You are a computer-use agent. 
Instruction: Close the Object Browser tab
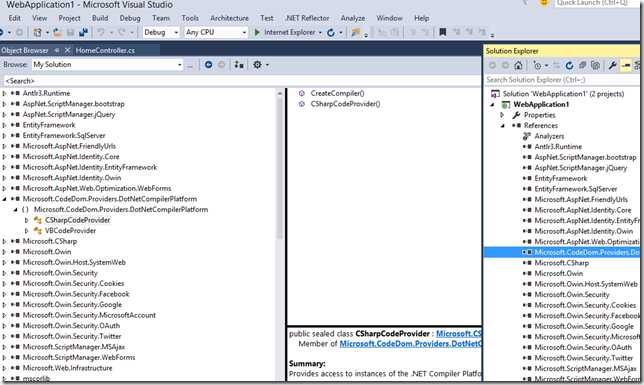click(67, 51)
